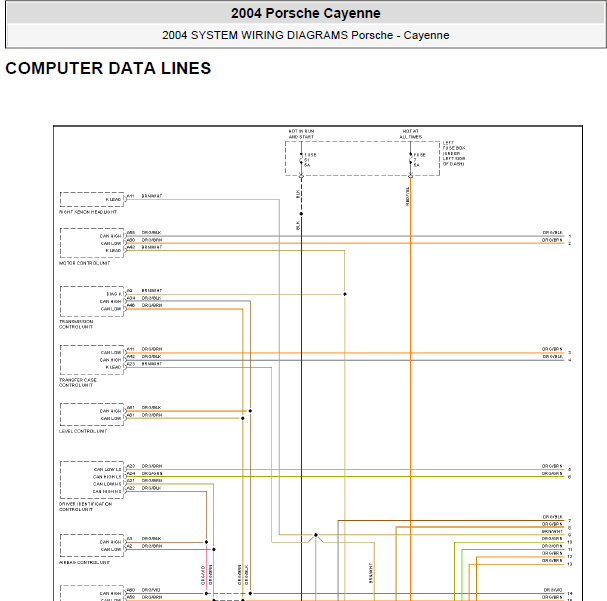Select the 'HOT IN RUN AND START' label
The image size is (607, 601).
[301, 134]
